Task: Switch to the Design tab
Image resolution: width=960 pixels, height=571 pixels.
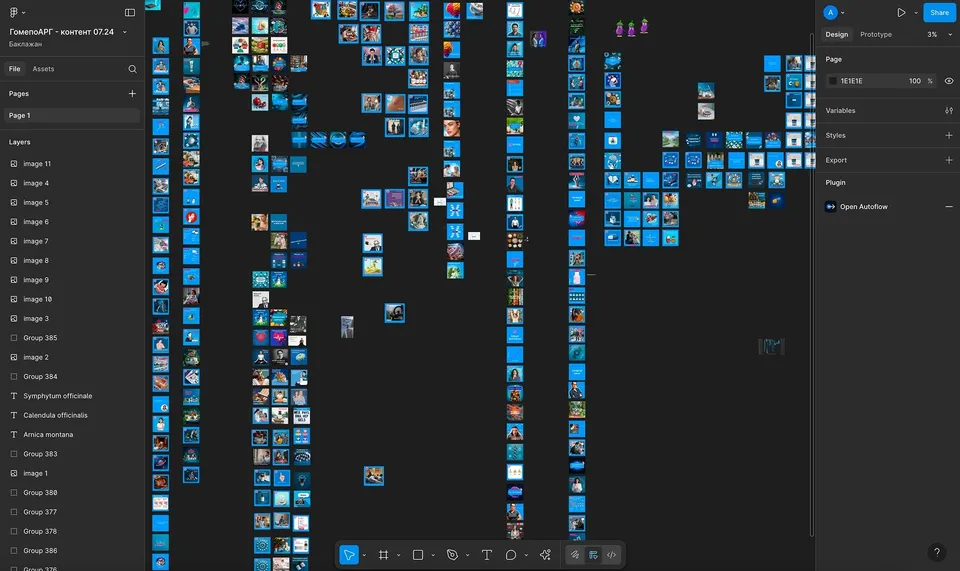Action: (x=836, y=35)
